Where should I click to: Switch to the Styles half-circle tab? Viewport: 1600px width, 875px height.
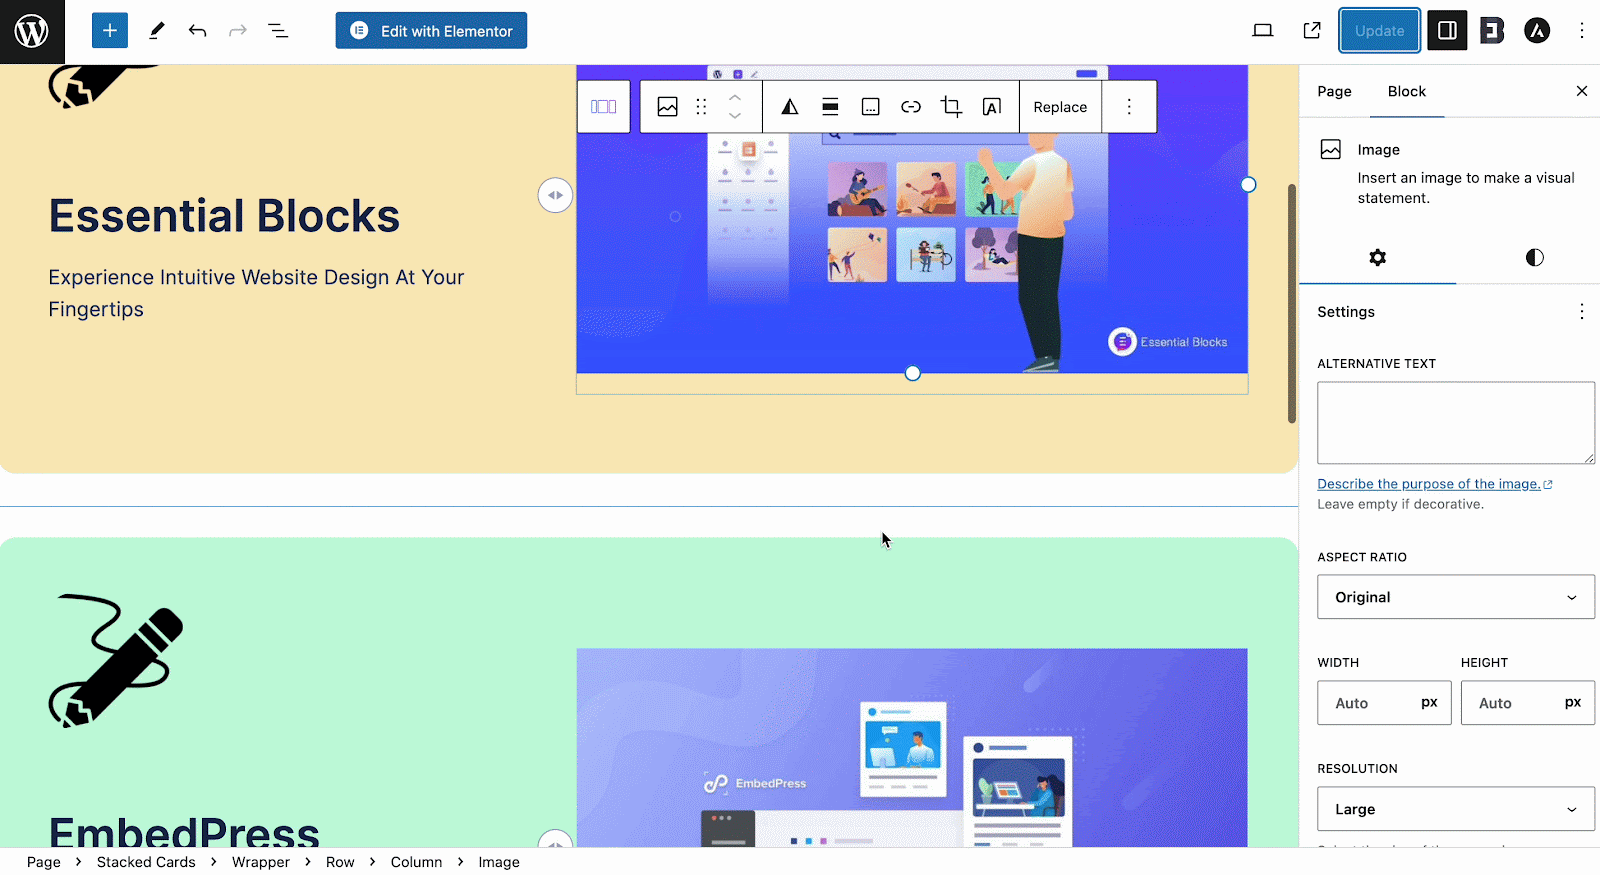pos(1534,258)
